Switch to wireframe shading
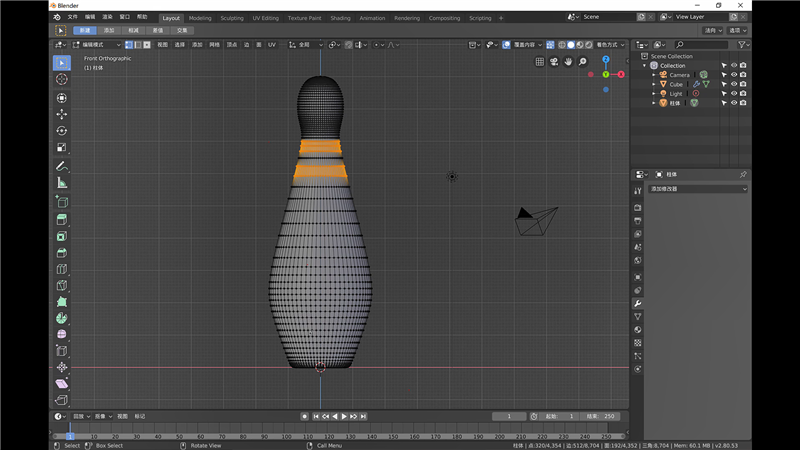This screenshot has width=800, height=450. (x=562, y=45)
